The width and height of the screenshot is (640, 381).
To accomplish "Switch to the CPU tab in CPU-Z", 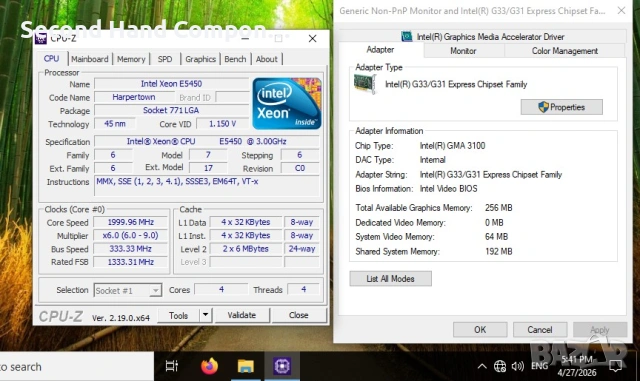I will pyautogui.click(x=51, y=59).
